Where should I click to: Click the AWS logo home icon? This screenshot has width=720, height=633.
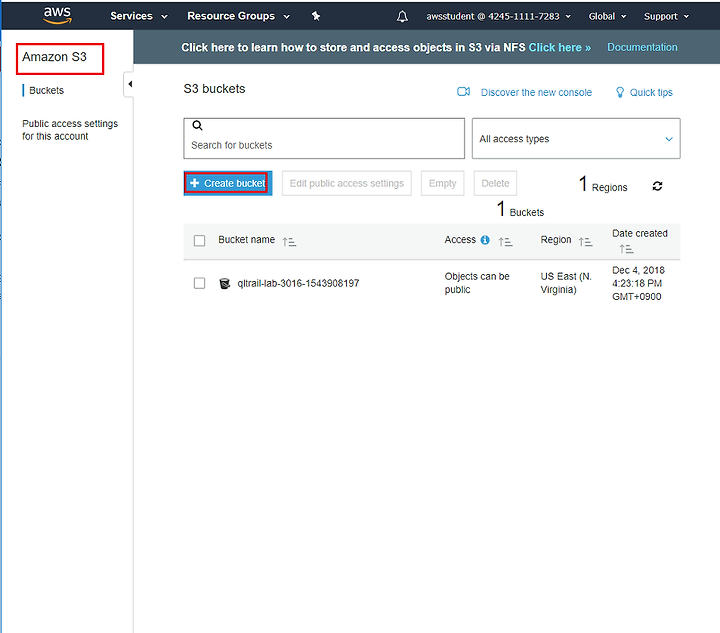(57, 16)
